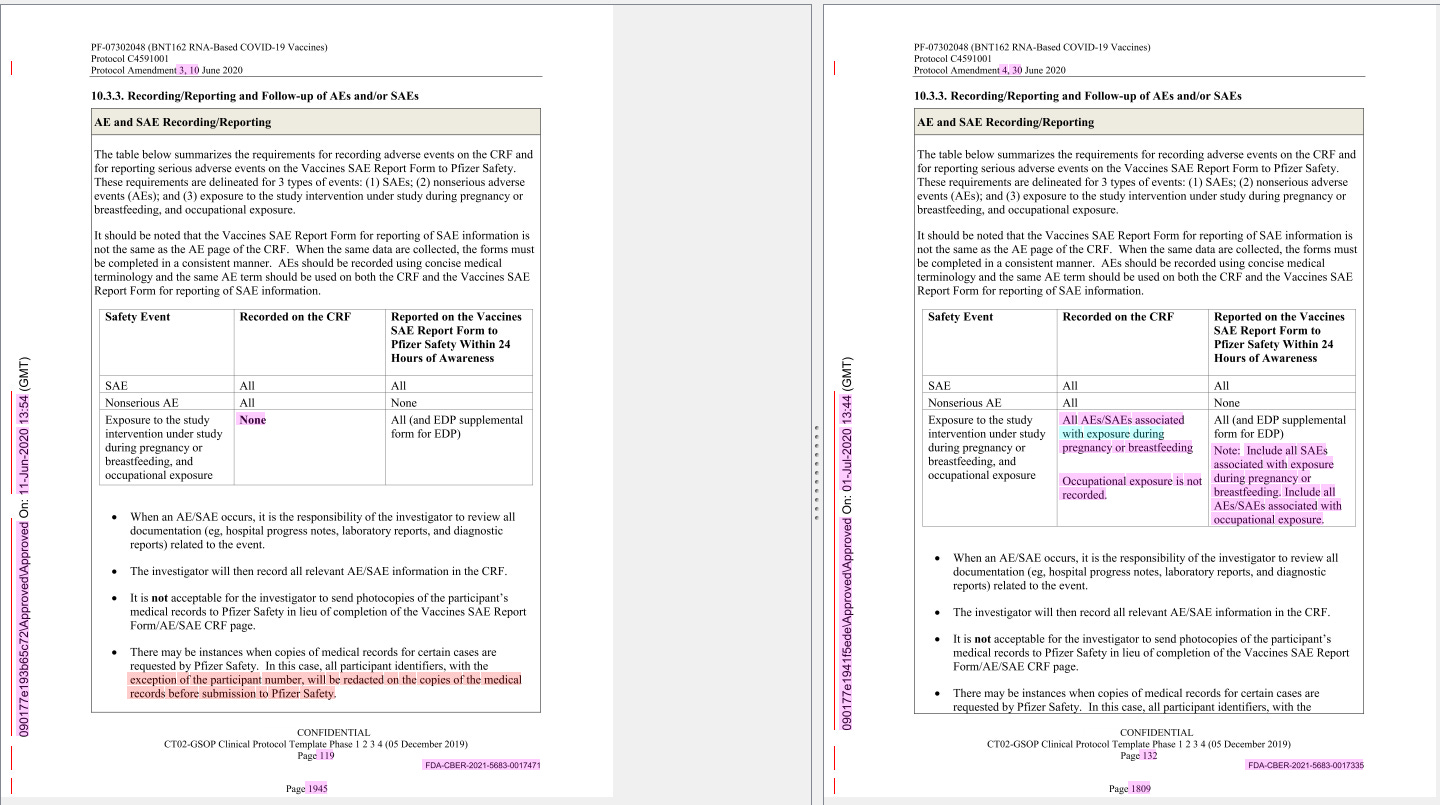This screenshot has height=805, width=1440.
Task: Click "Safety Event" column header in Amendment 3 table
Action: [137, 317]
